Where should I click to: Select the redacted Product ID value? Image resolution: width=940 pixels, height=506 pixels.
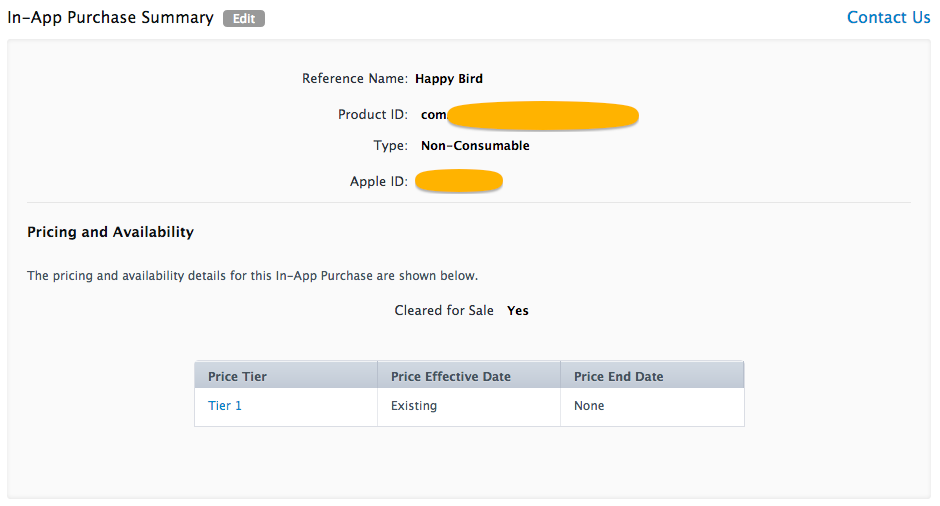pyautogui.click(x=530, y=115)
